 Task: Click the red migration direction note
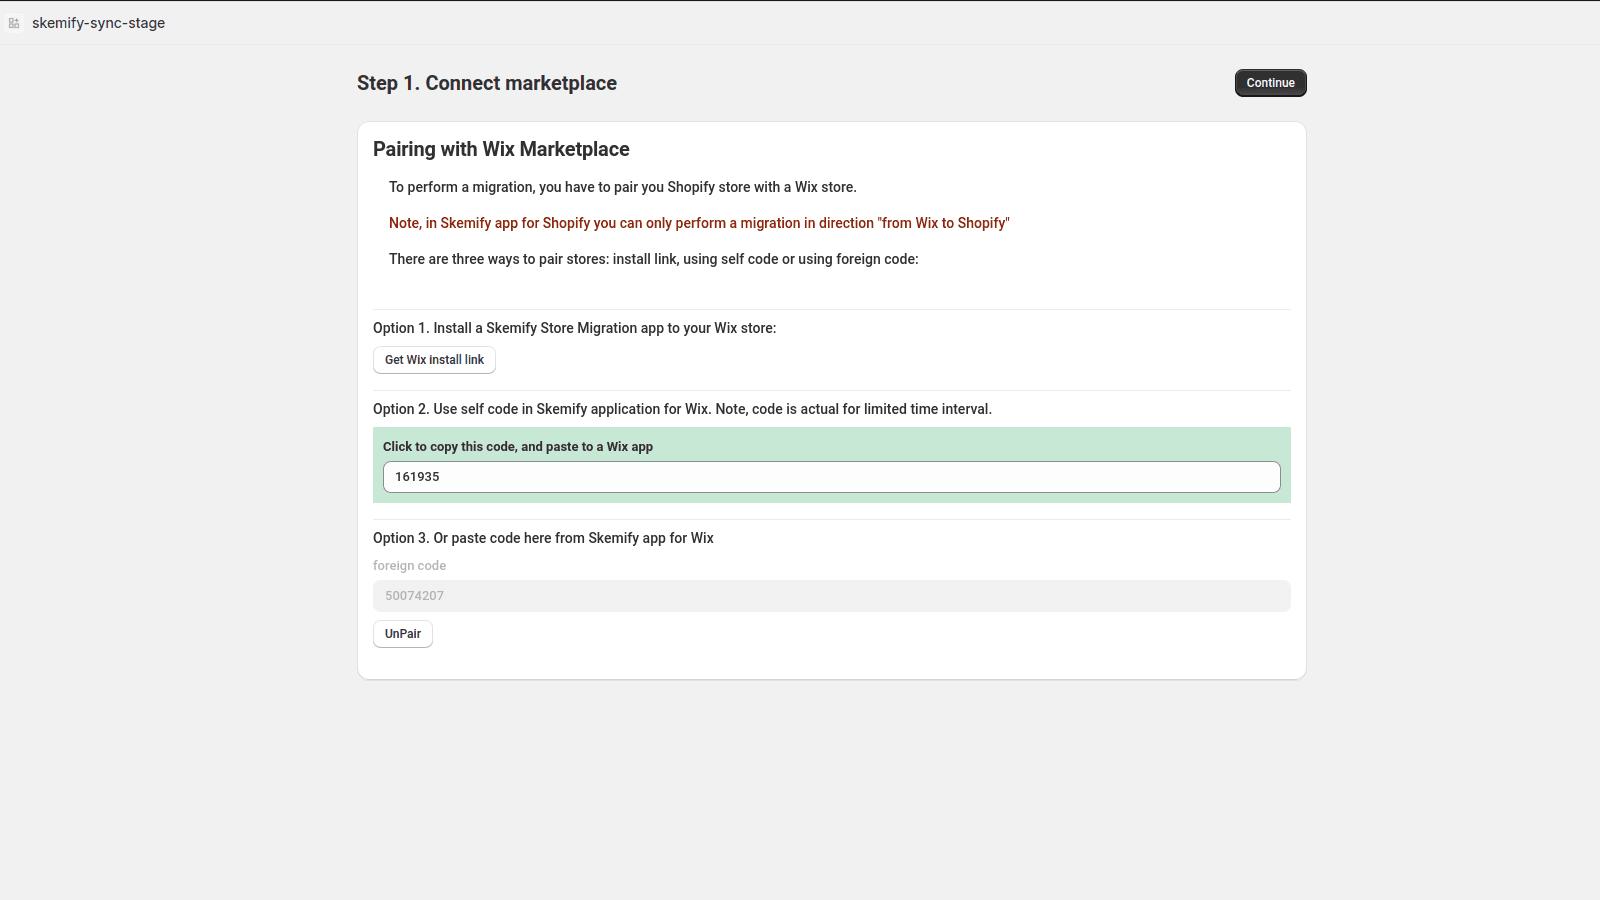[x=699, y=223]
